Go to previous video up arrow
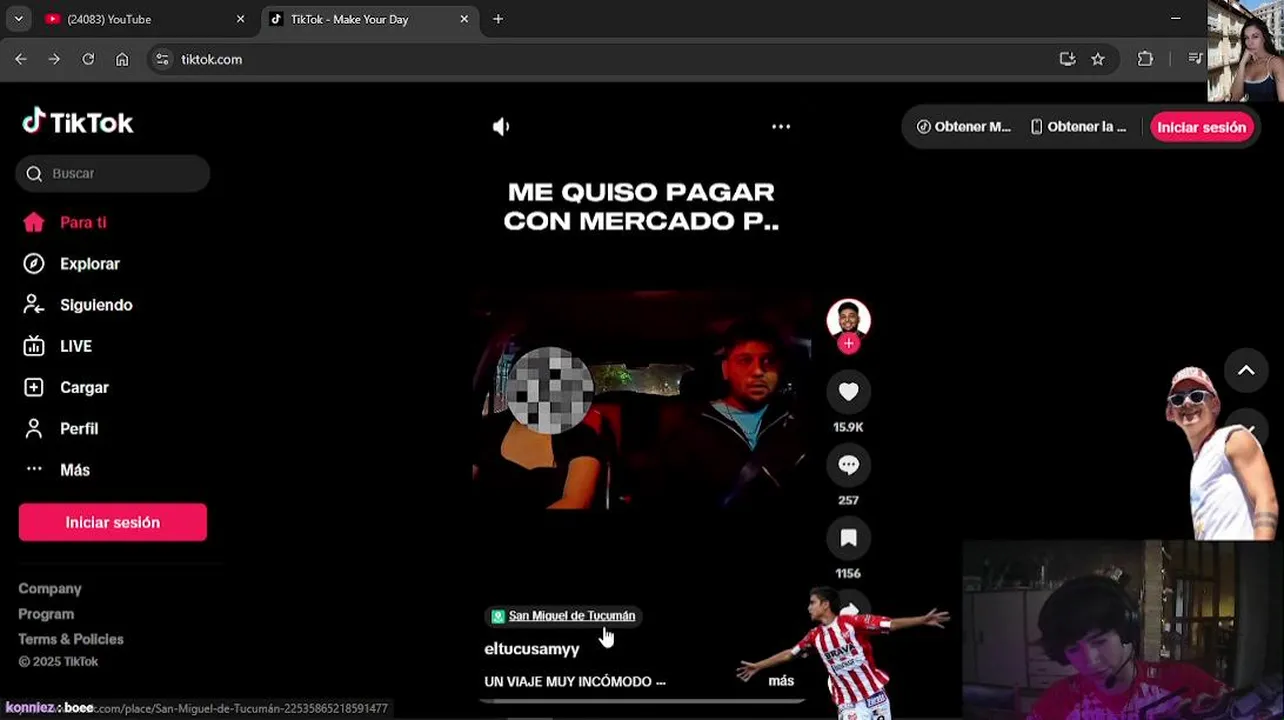 click(x=1246, y=370)
